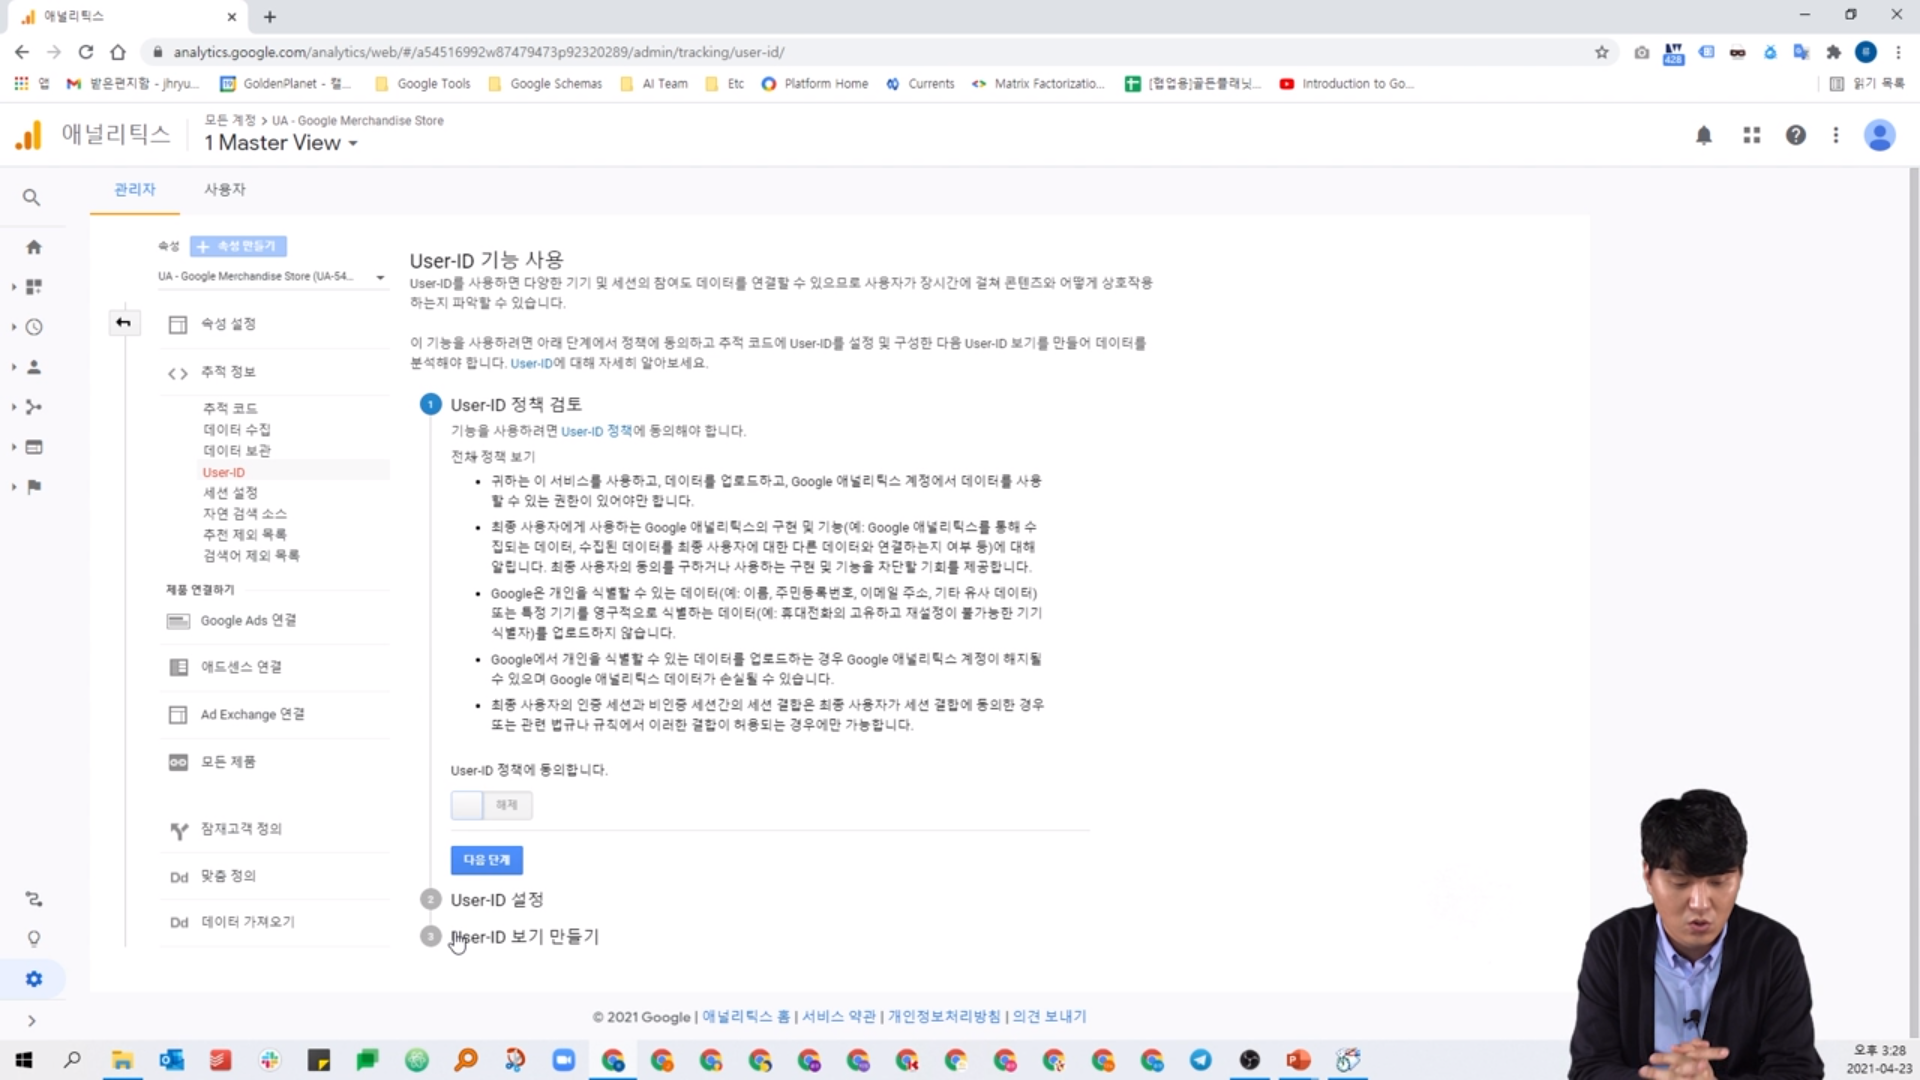Toggle the User-ID policy agreement switch
This screenshot has height=1080, width=1920.
[491, 805]
